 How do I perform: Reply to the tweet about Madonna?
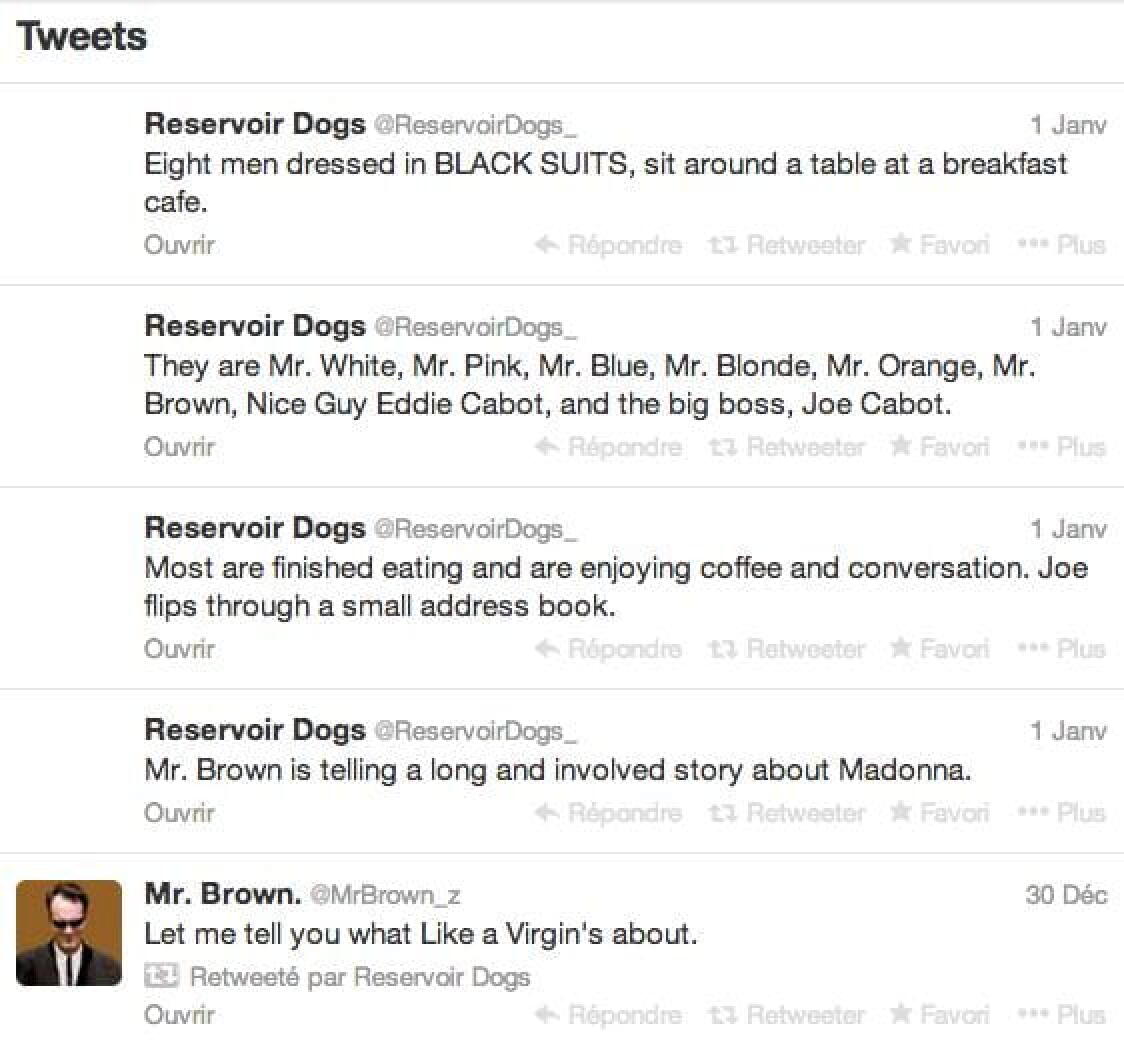(x=609, y=813)
